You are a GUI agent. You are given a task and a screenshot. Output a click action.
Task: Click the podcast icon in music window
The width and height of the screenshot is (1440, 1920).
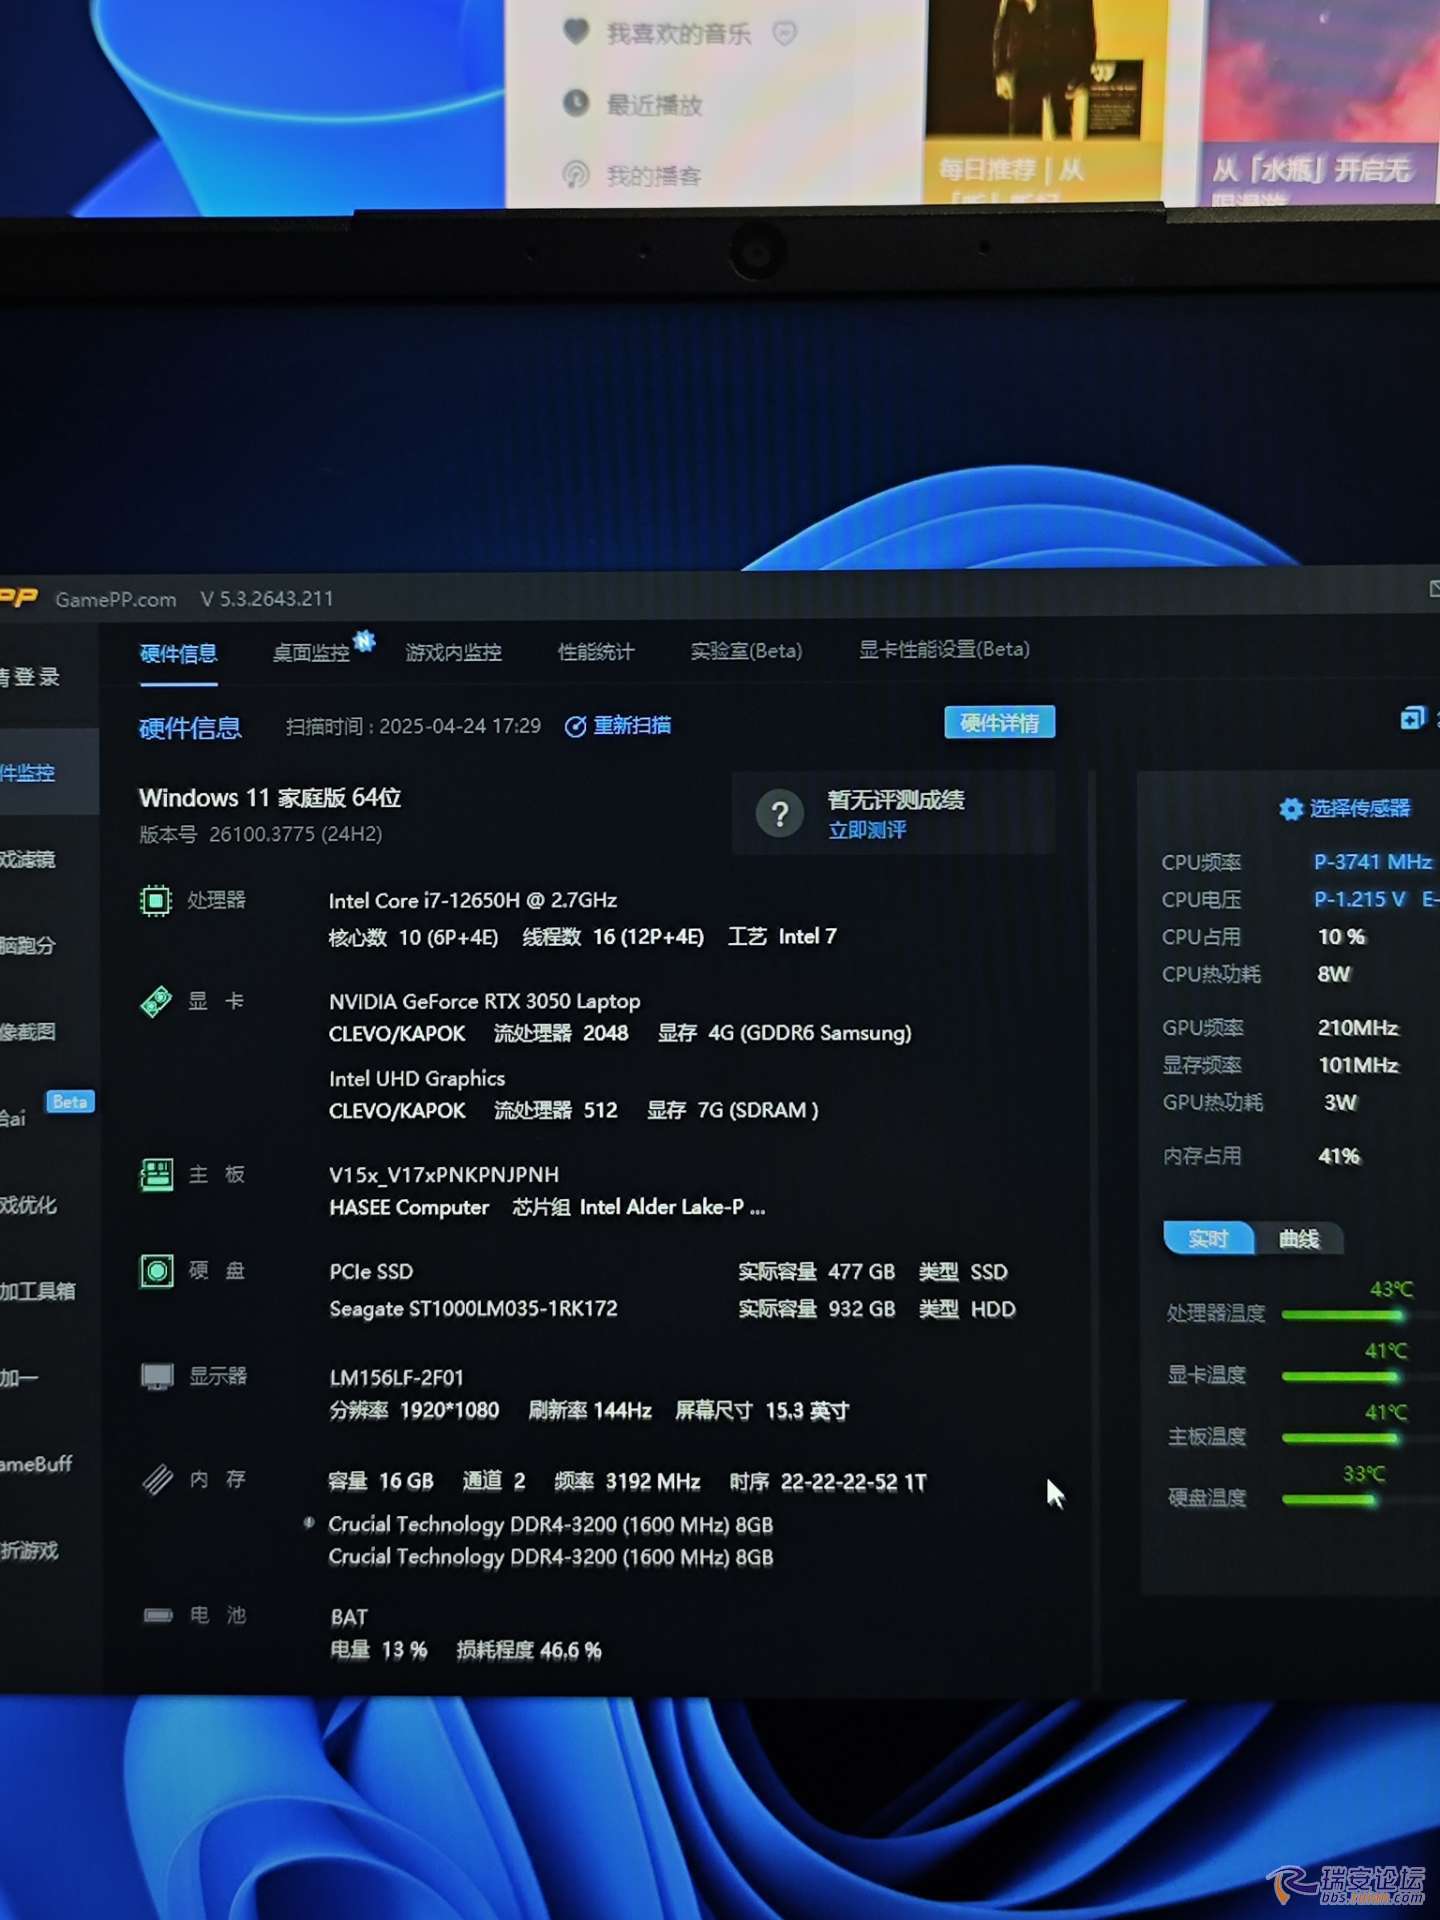point(576,174)
